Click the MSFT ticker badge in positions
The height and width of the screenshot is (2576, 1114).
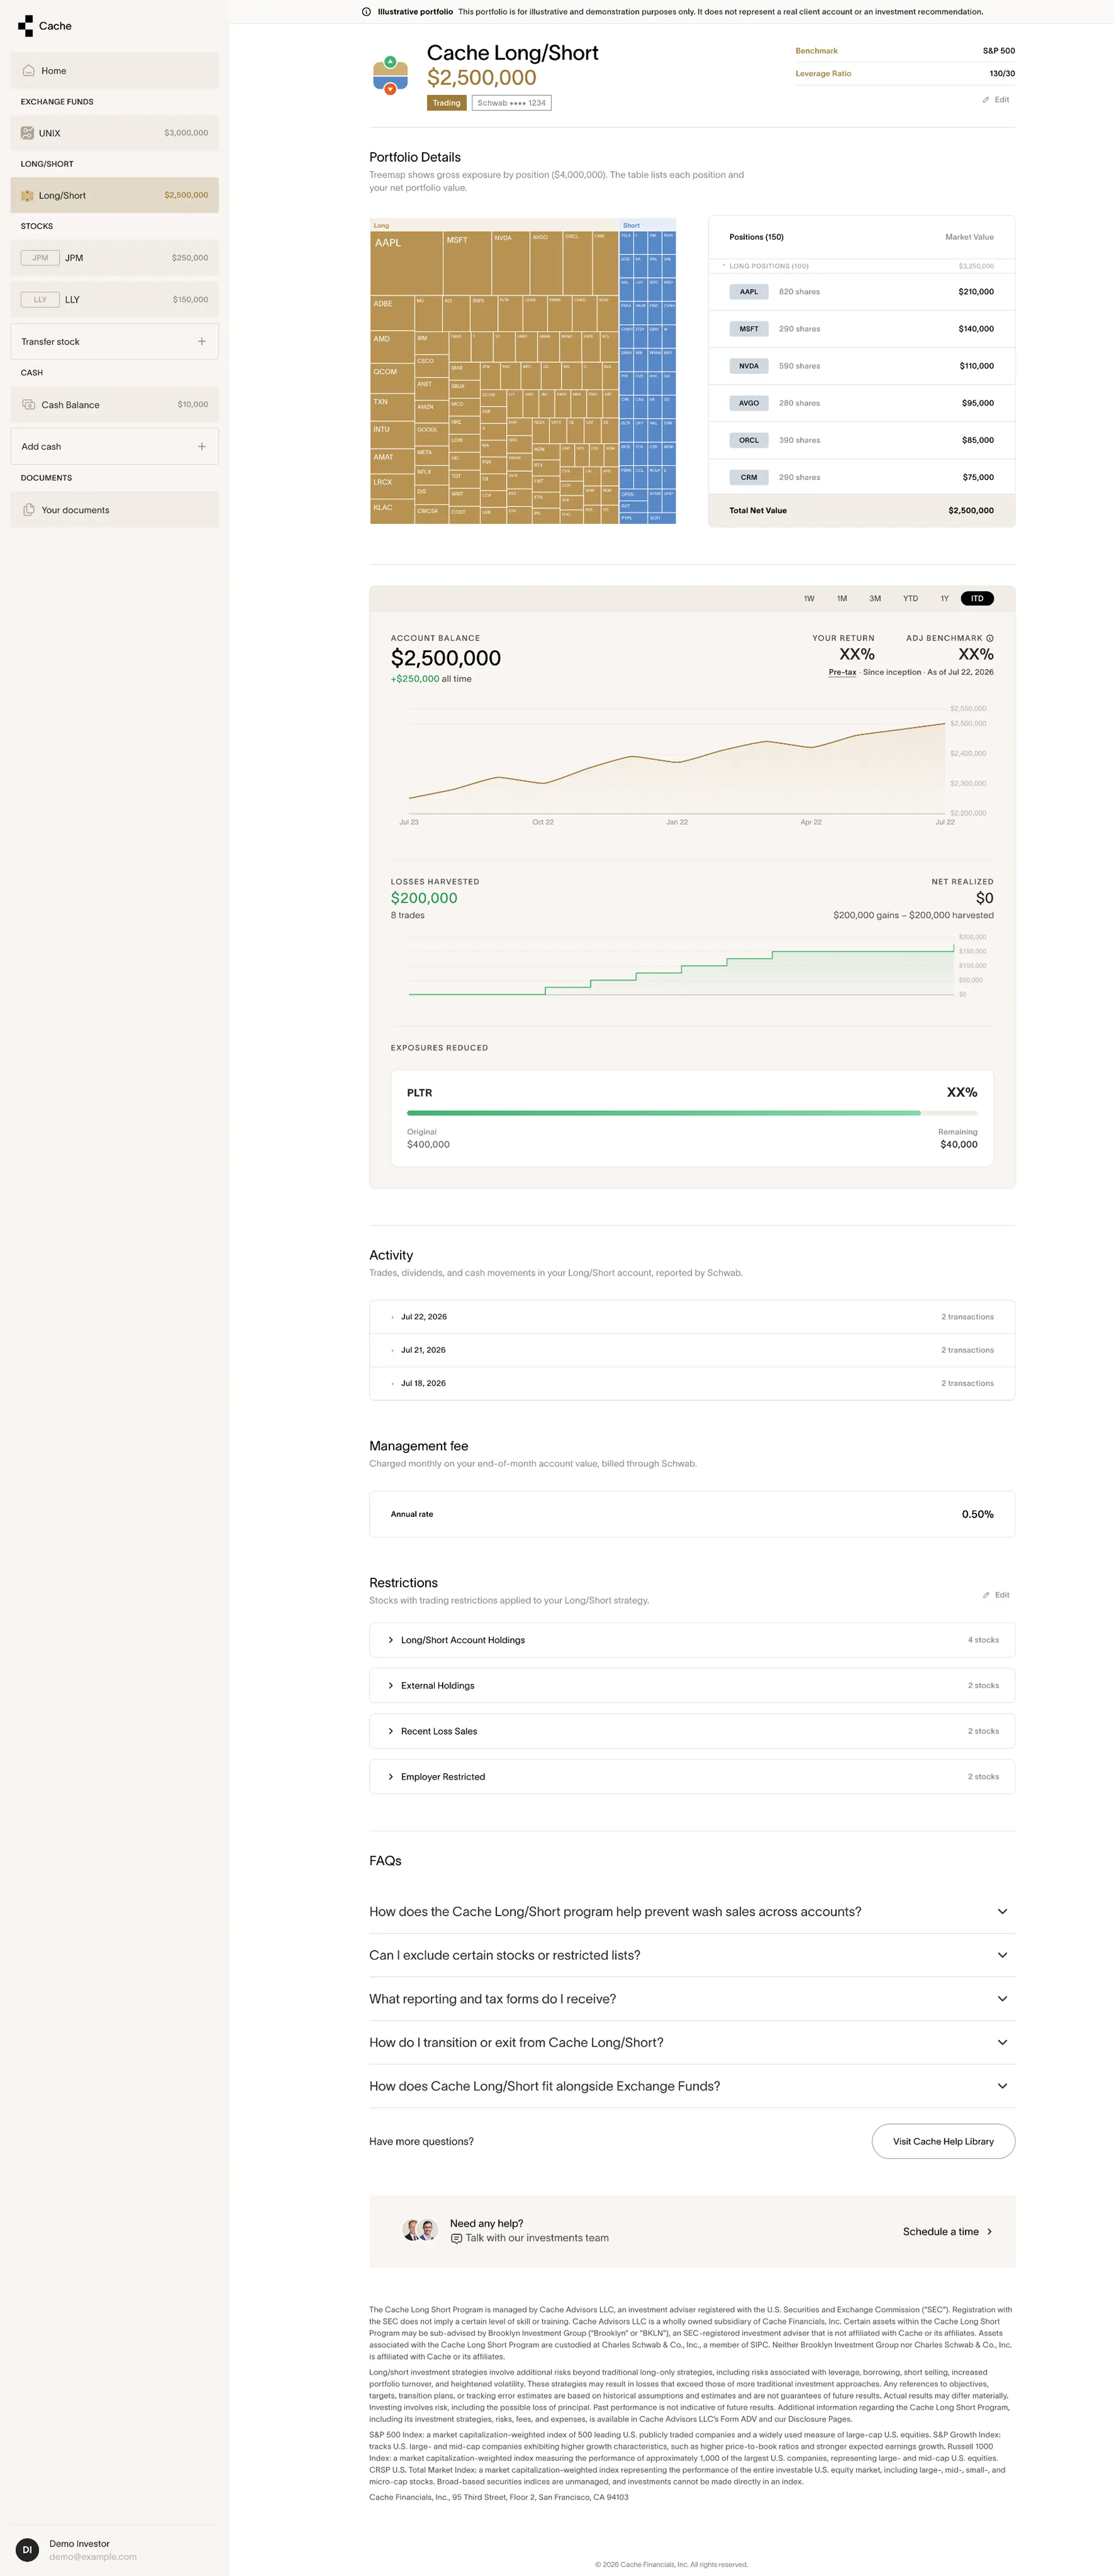pyautogui.click(x=749, y=329)
